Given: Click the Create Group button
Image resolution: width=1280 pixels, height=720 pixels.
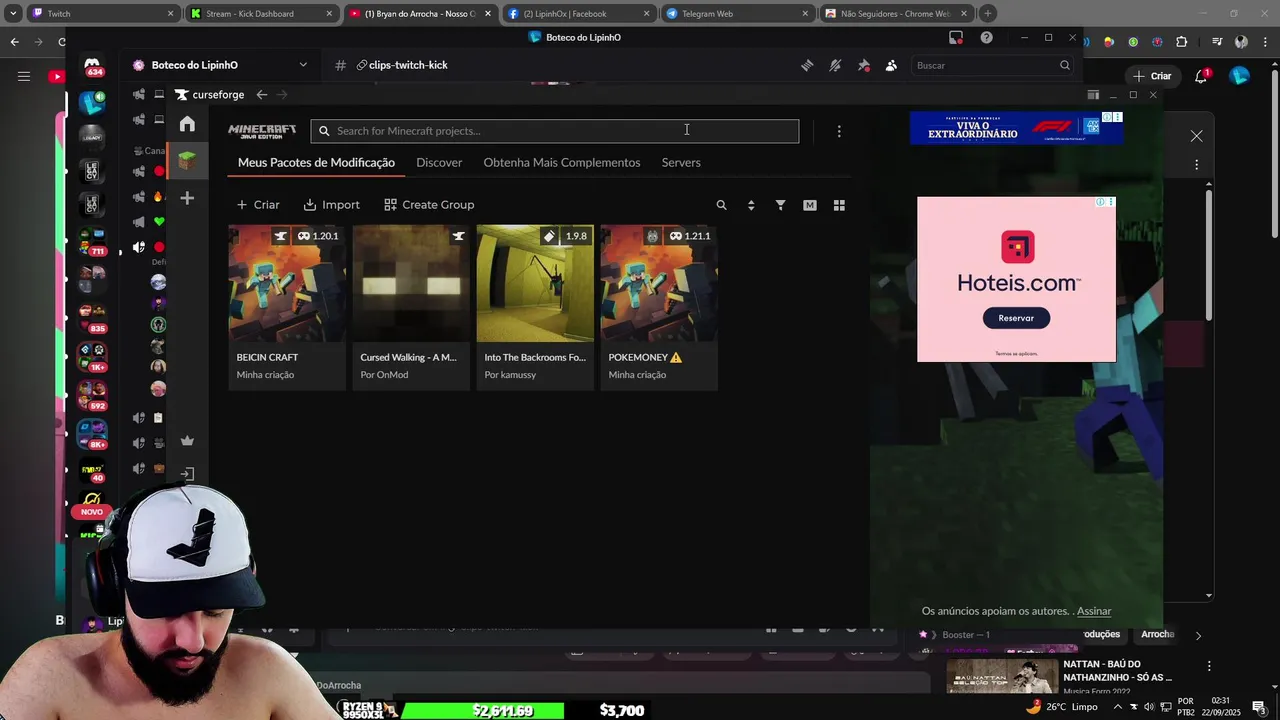Looking at the screenshot, I should (429, 205).
